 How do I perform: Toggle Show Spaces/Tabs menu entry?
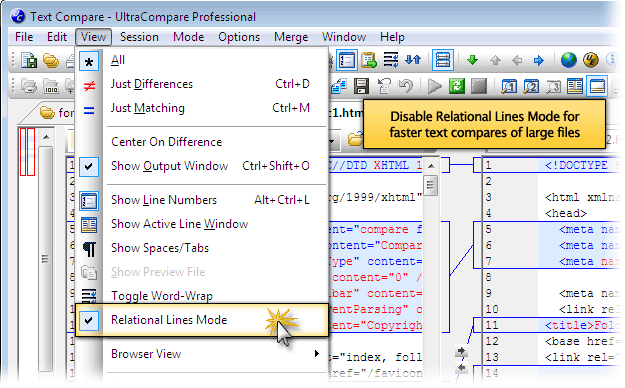[202, 248]
